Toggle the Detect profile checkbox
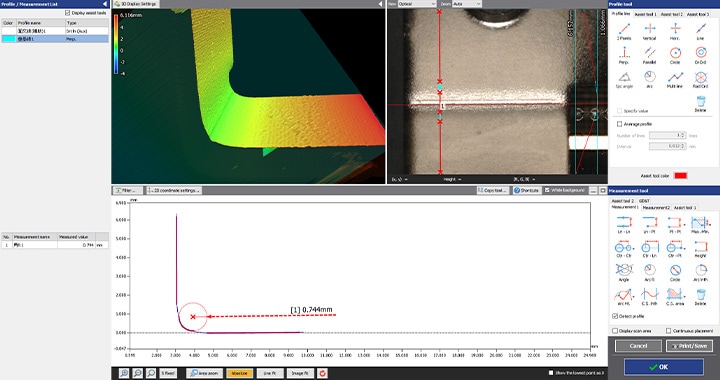Viewport: 720px width, 380px height. [615, 316]
